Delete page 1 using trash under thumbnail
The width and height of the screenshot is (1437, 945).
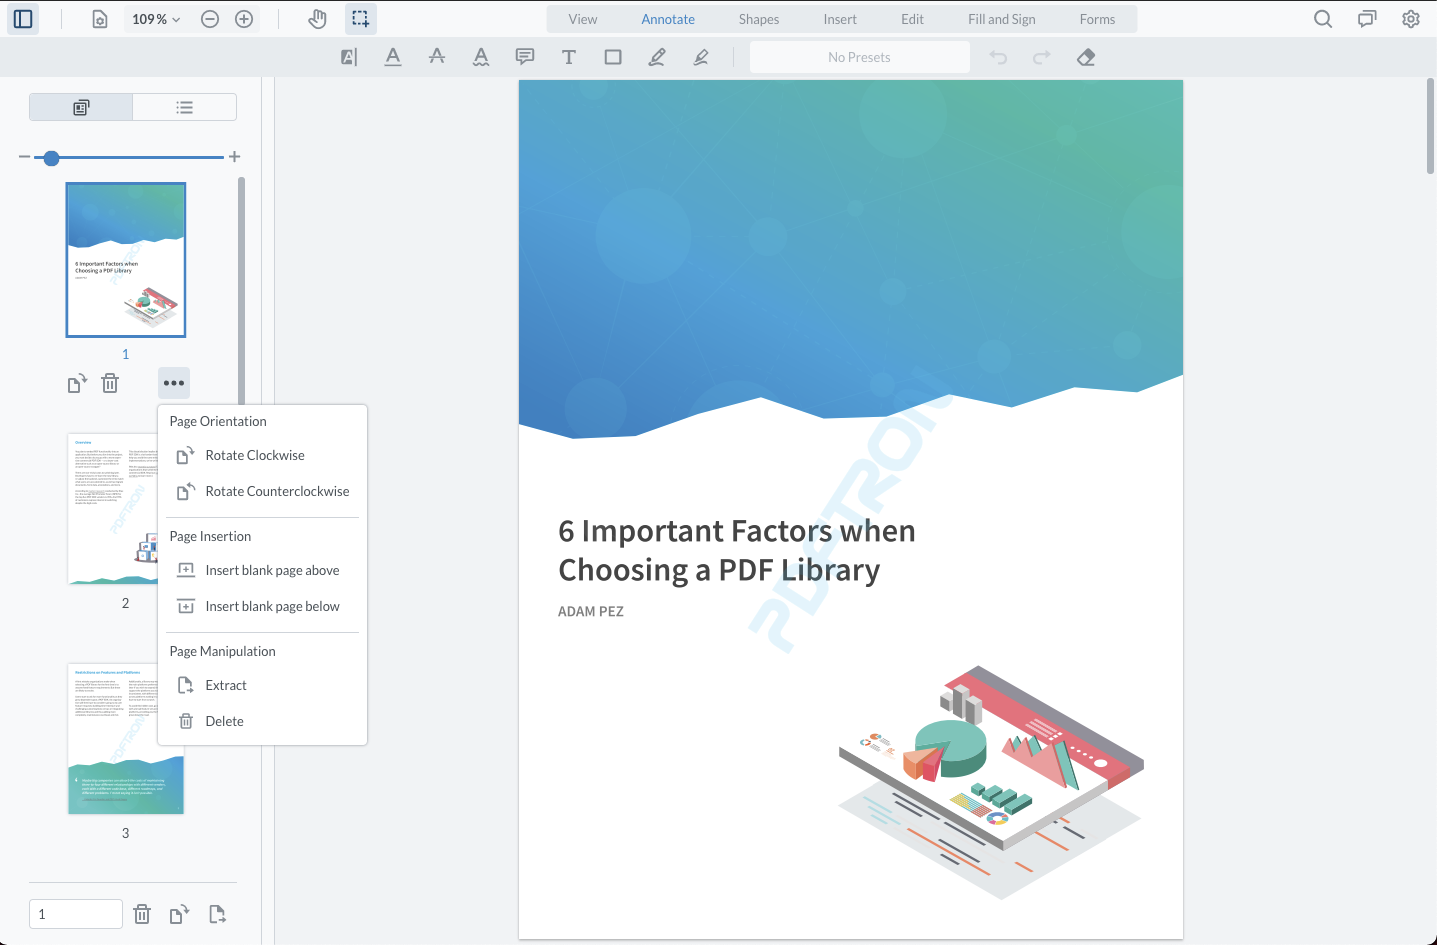110,383
